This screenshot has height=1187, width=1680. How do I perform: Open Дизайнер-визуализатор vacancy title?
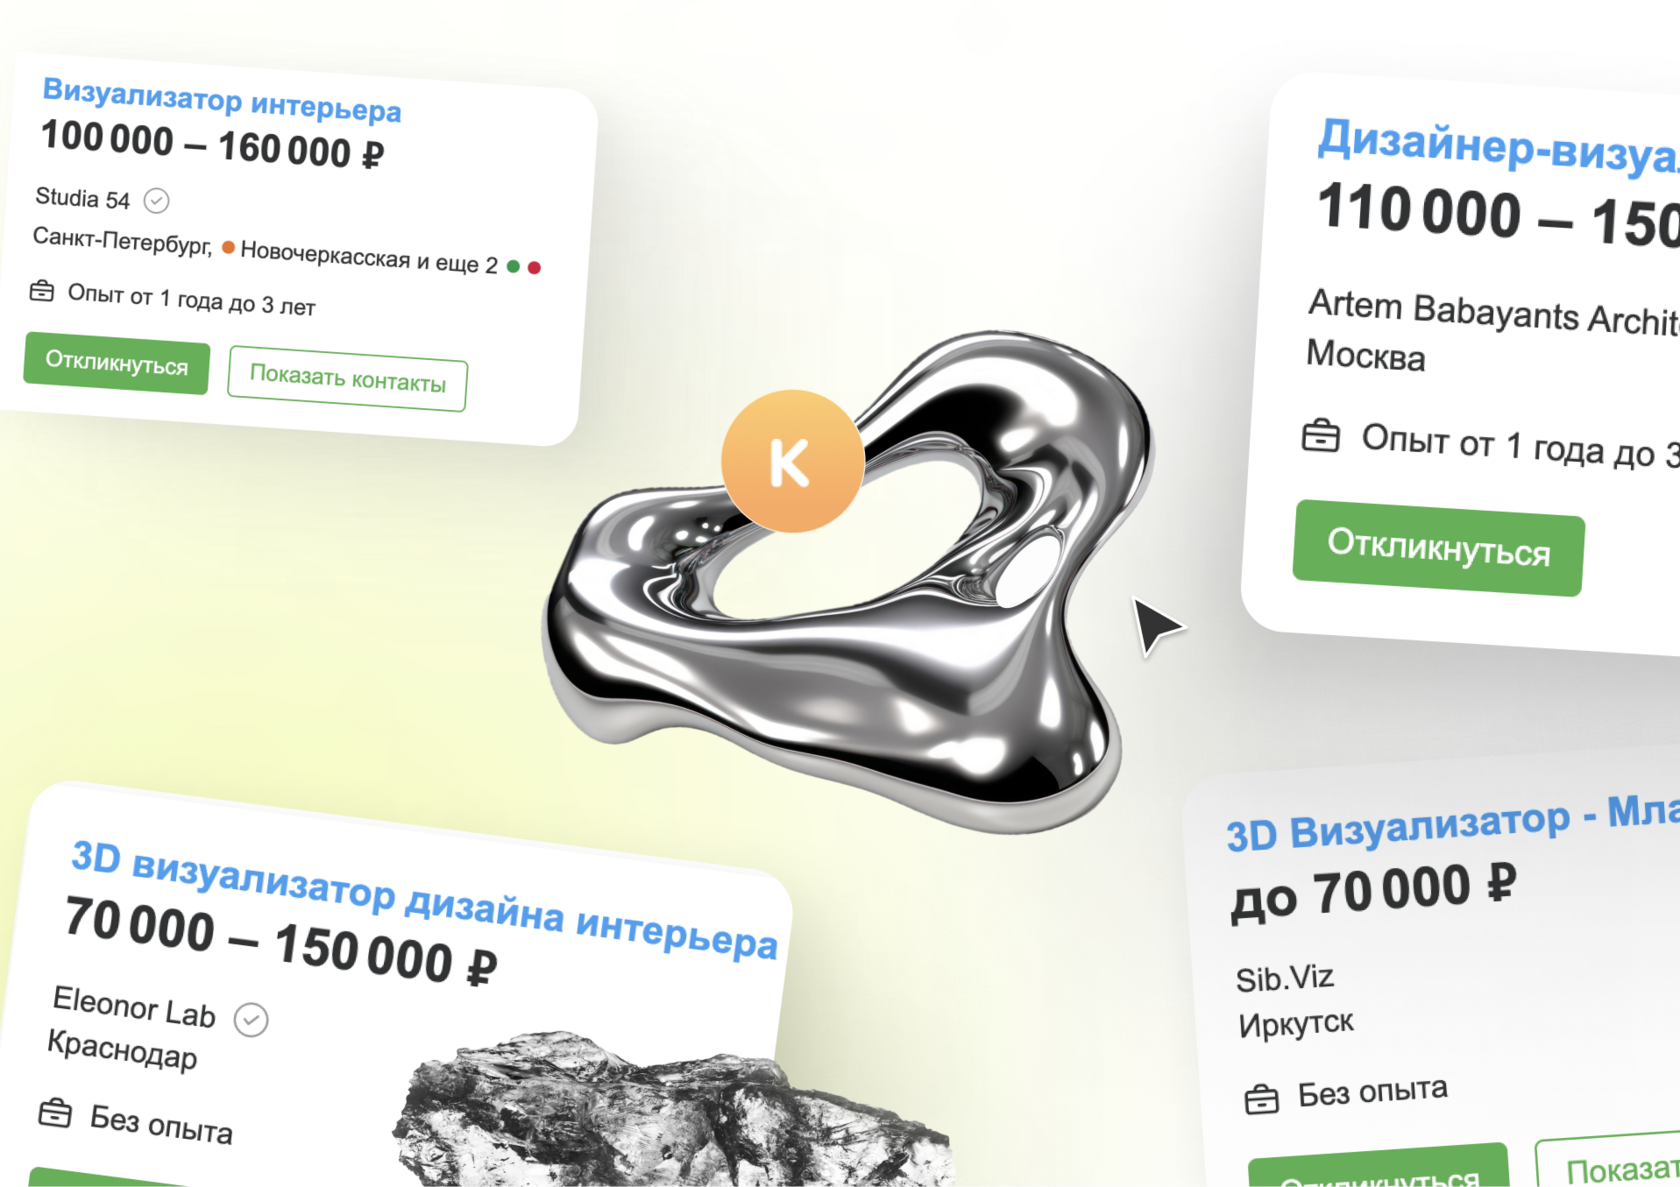point(1498,149)
